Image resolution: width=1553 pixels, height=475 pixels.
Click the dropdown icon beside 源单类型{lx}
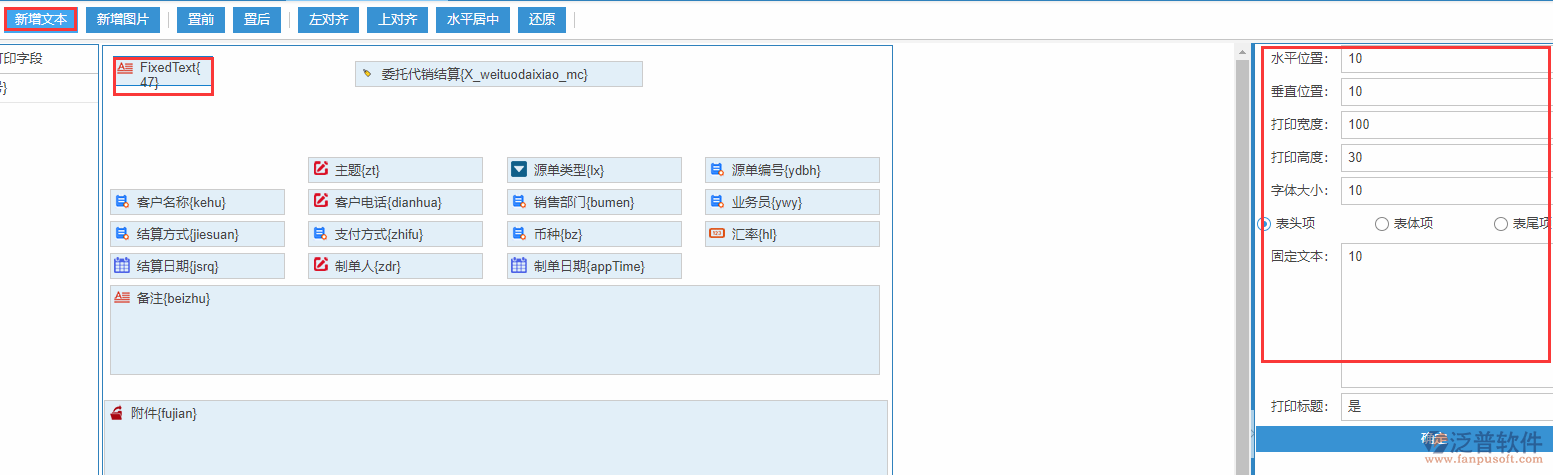click(518, 170)
